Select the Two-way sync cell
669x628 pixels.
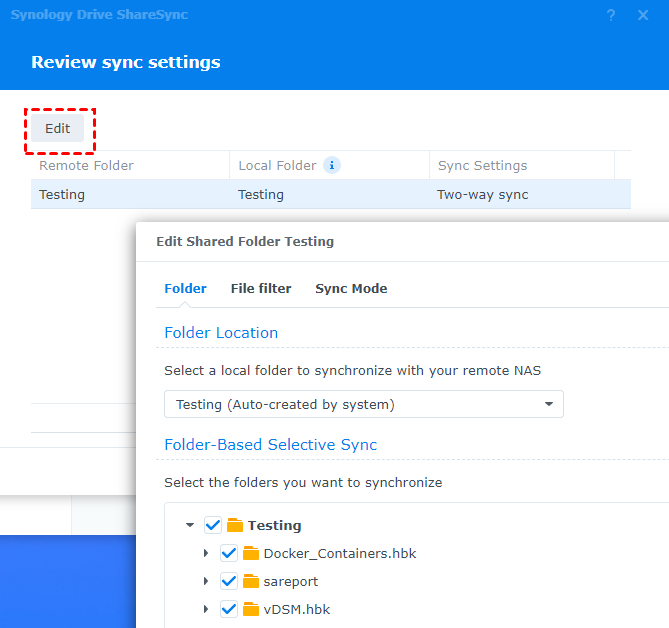click(483, 195)
